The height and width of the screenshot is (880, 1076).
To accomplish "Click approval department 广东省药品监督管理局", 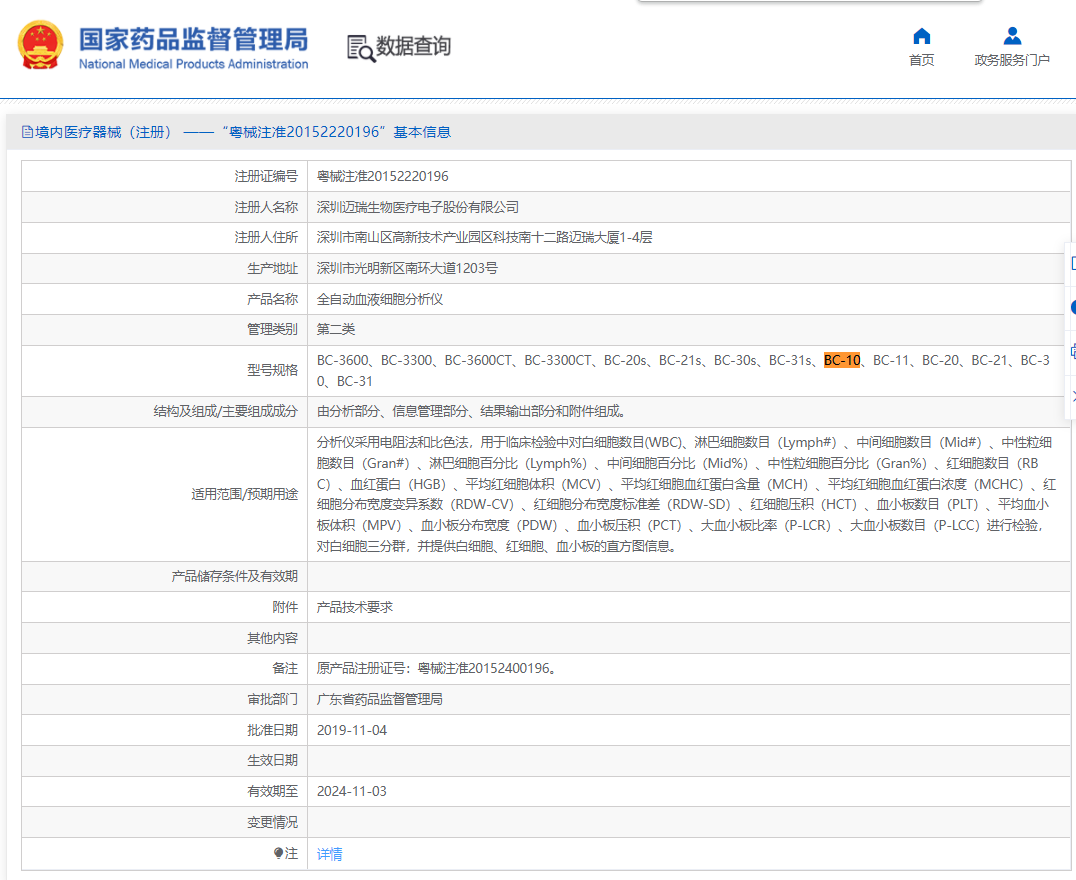I will (379, 699).
